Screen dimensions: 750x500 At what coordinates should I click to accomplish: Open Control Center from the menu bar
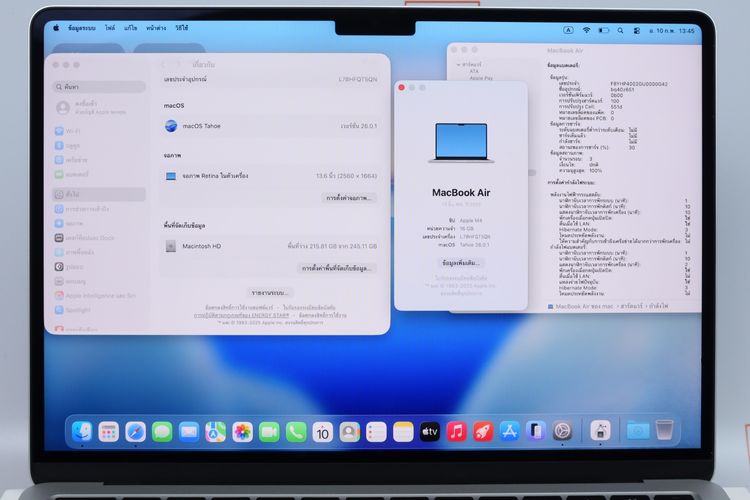[x=637, y=31]
